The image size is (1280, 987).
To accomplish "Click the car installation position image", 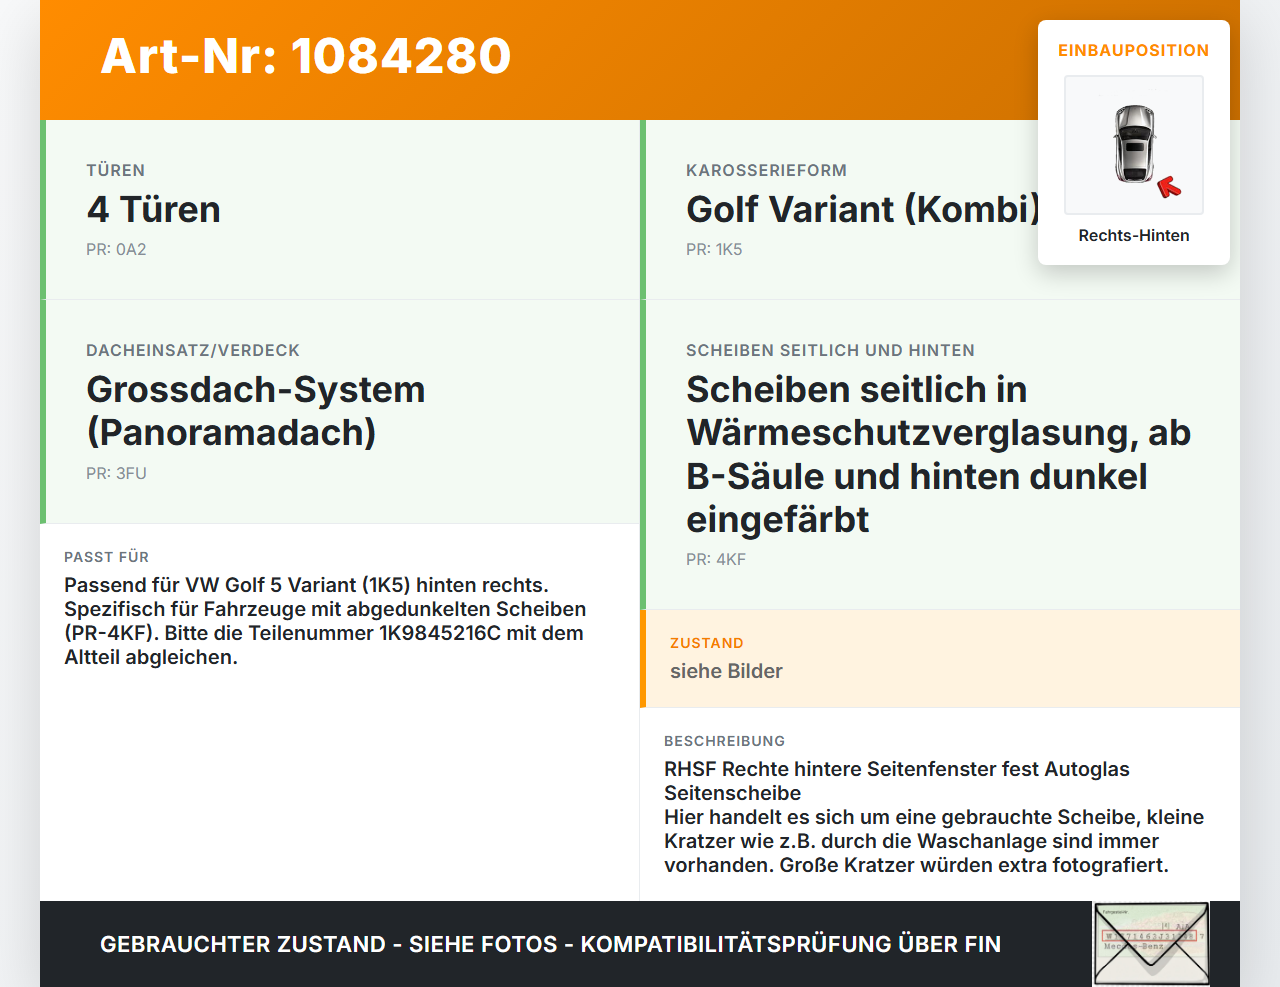I will 1134,145.
